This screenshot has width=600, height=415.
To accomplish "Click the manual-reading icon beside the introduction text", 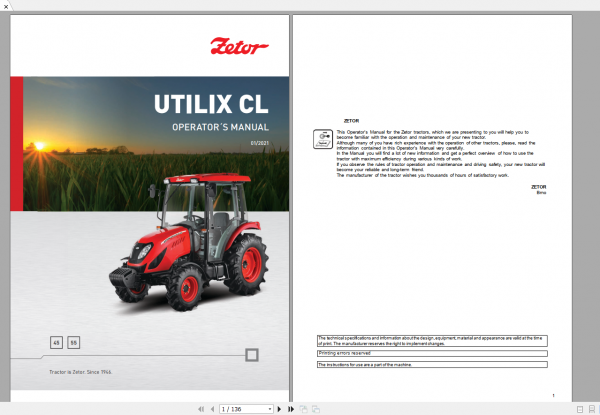I will click(x=323, y=139).
